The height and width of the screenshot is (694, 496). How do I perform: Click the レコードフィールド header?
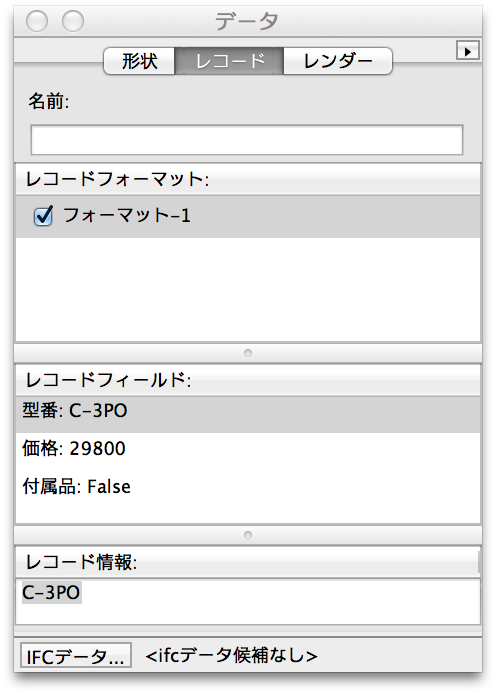click(248, 380)
